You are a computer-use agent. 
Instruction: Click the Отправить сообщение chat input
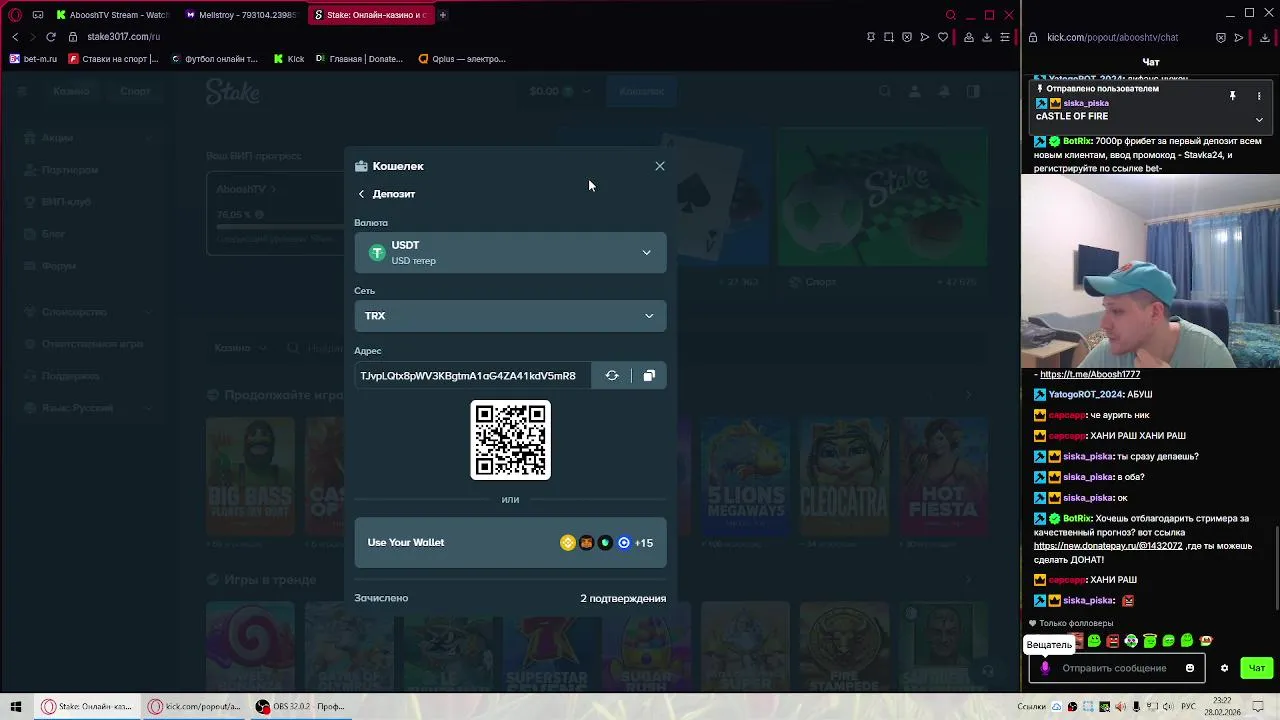point(1114,668)
